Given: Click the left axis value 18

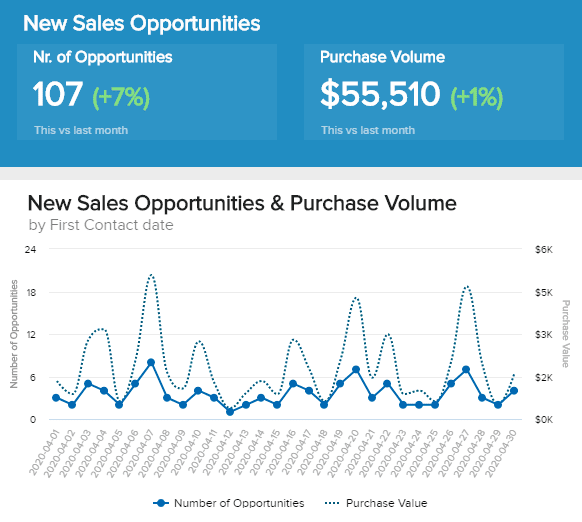Looking at the screenshot, I should click(x=31, y=293).
